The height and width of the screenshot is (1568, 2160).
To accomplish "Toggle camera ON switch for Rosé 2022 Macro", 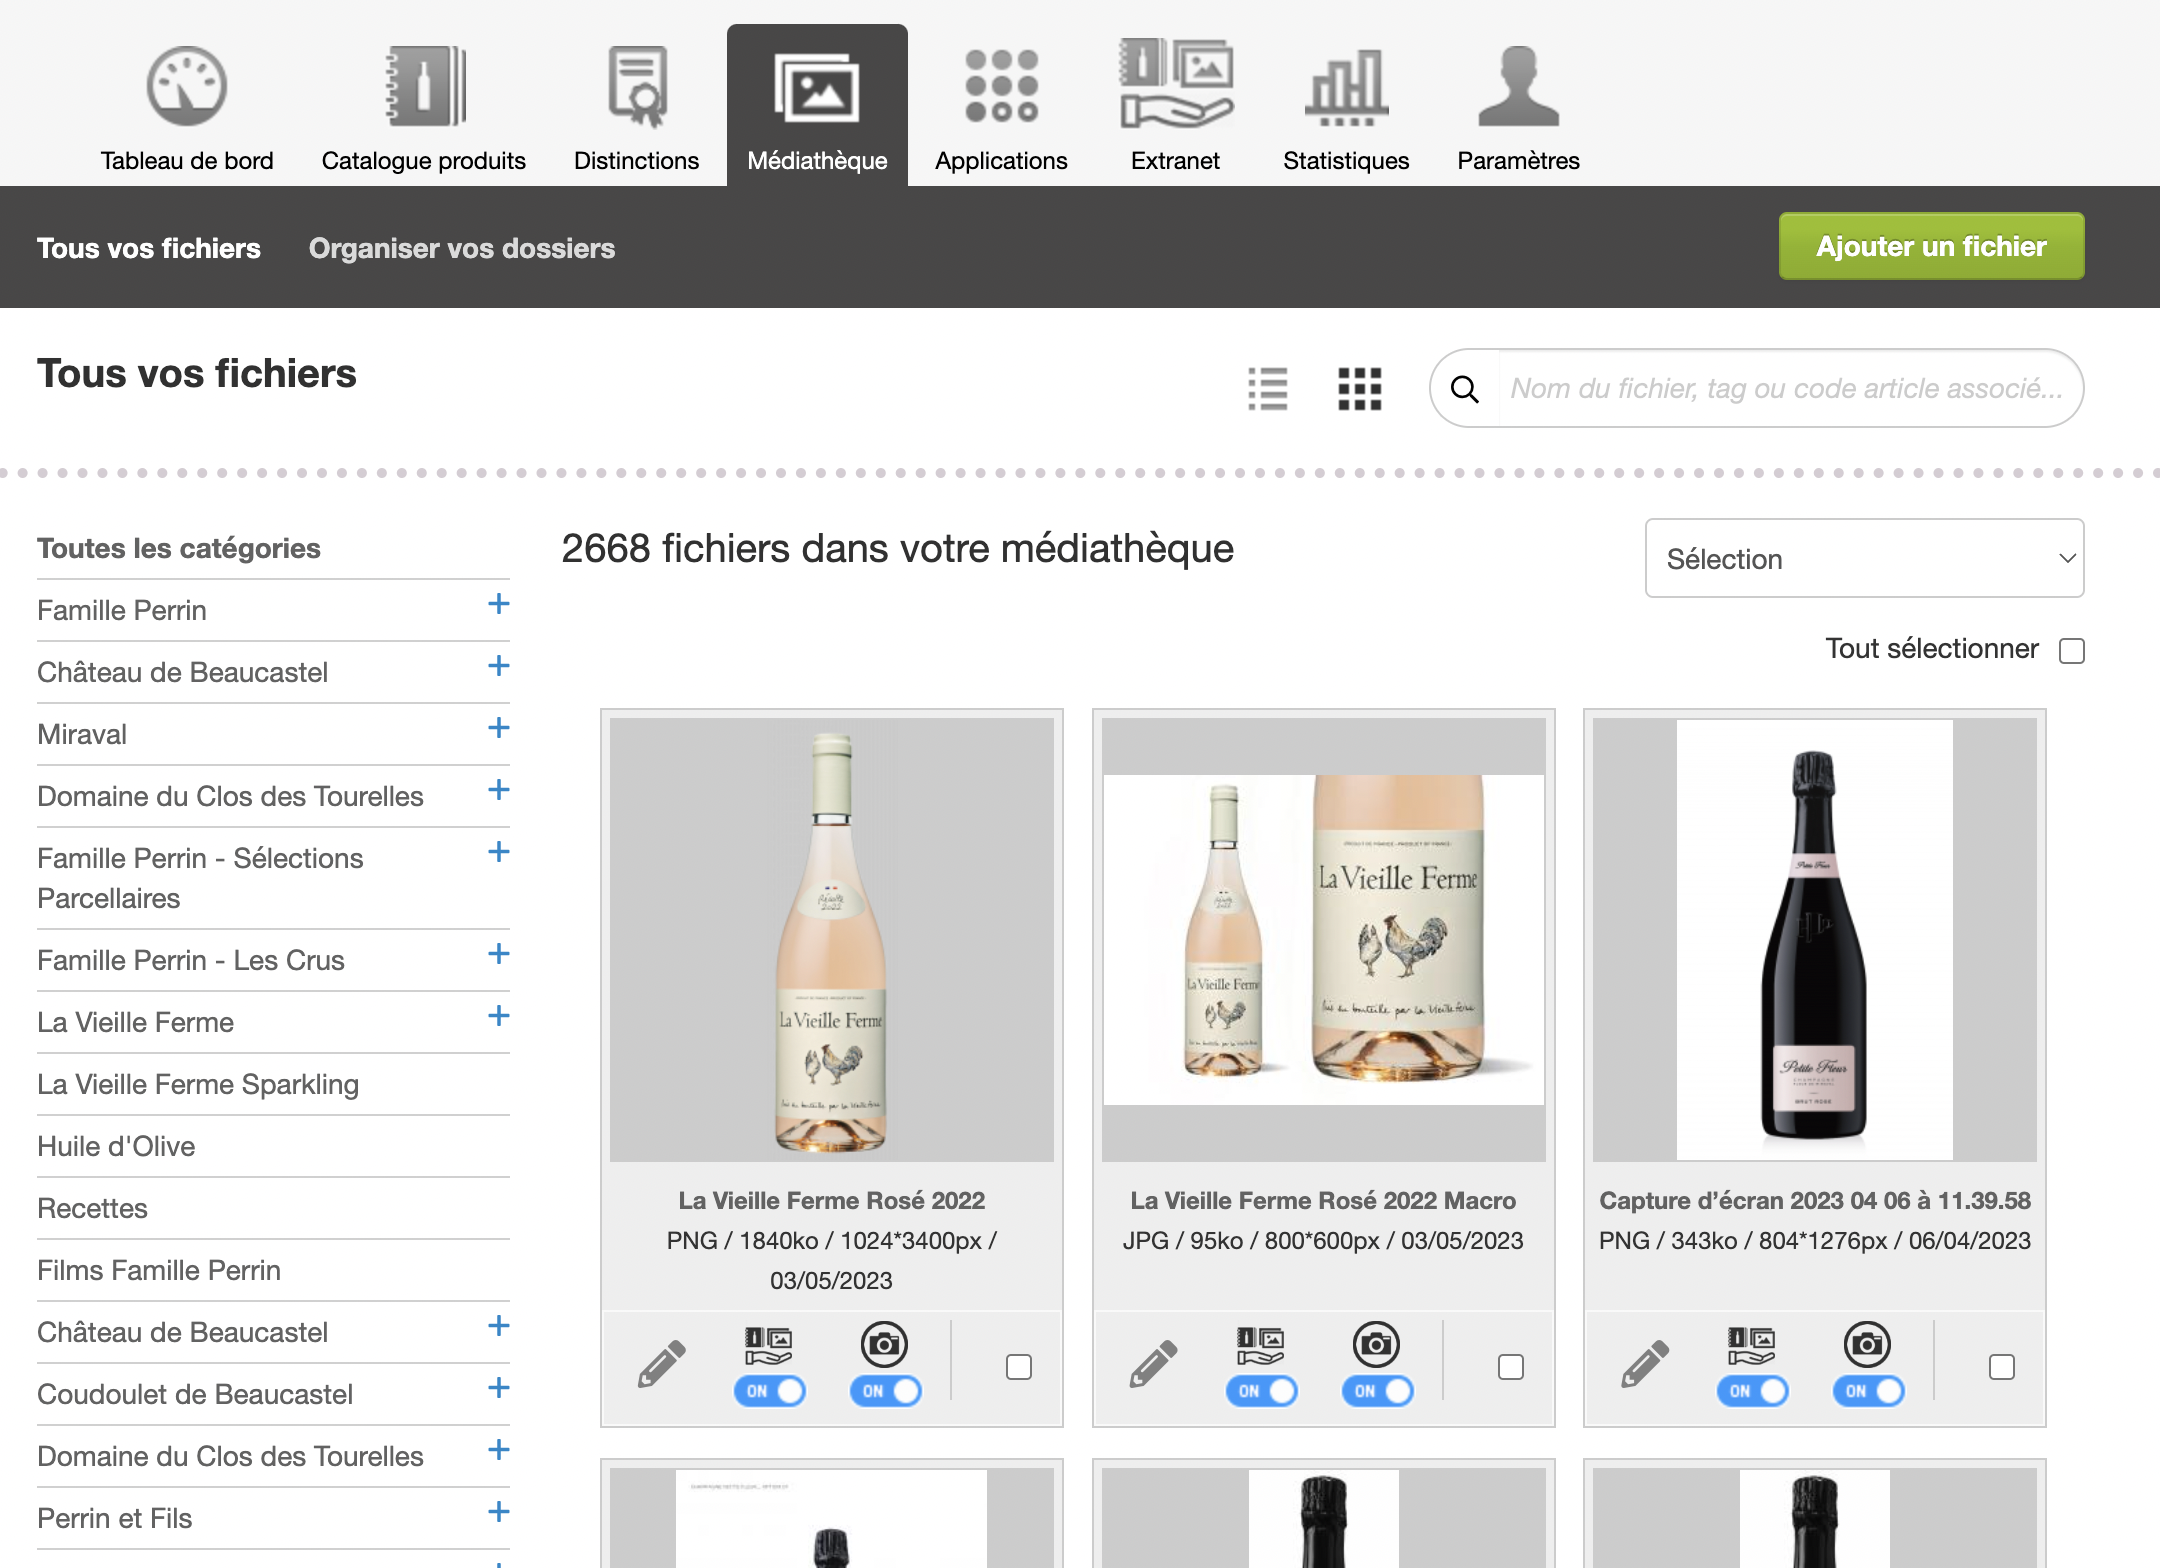I will tap(1378, 1391).
